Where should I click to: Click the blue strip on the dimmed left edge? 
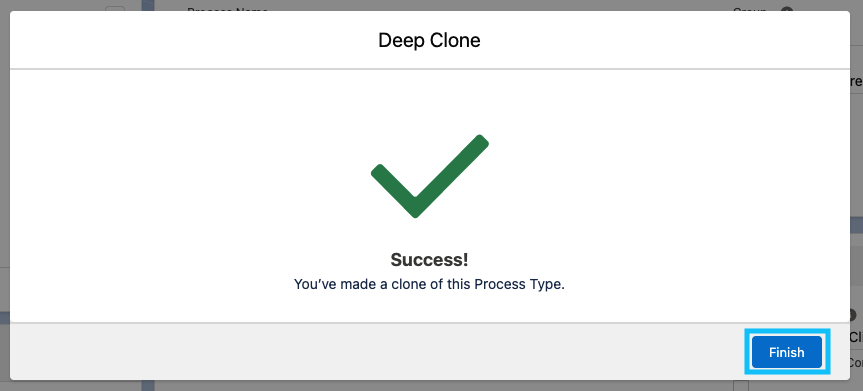coord(5,317)
